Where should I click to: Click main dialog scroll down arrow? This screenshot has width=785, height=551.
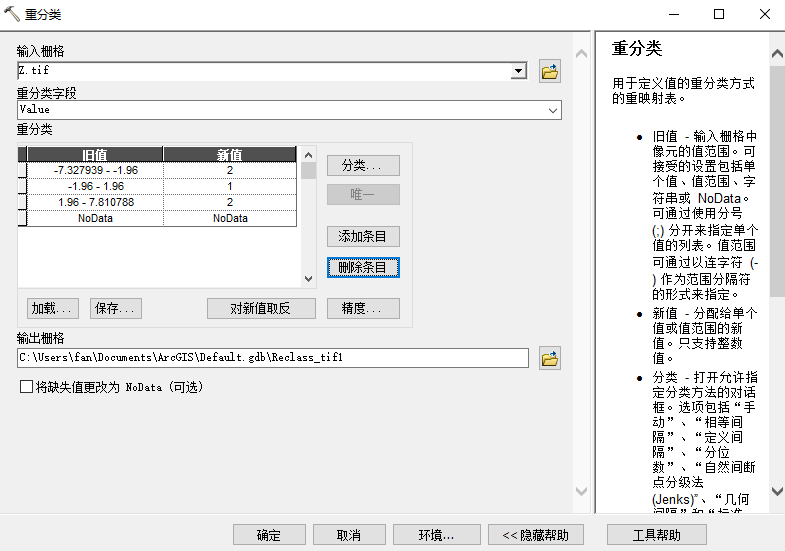[581, 491]
